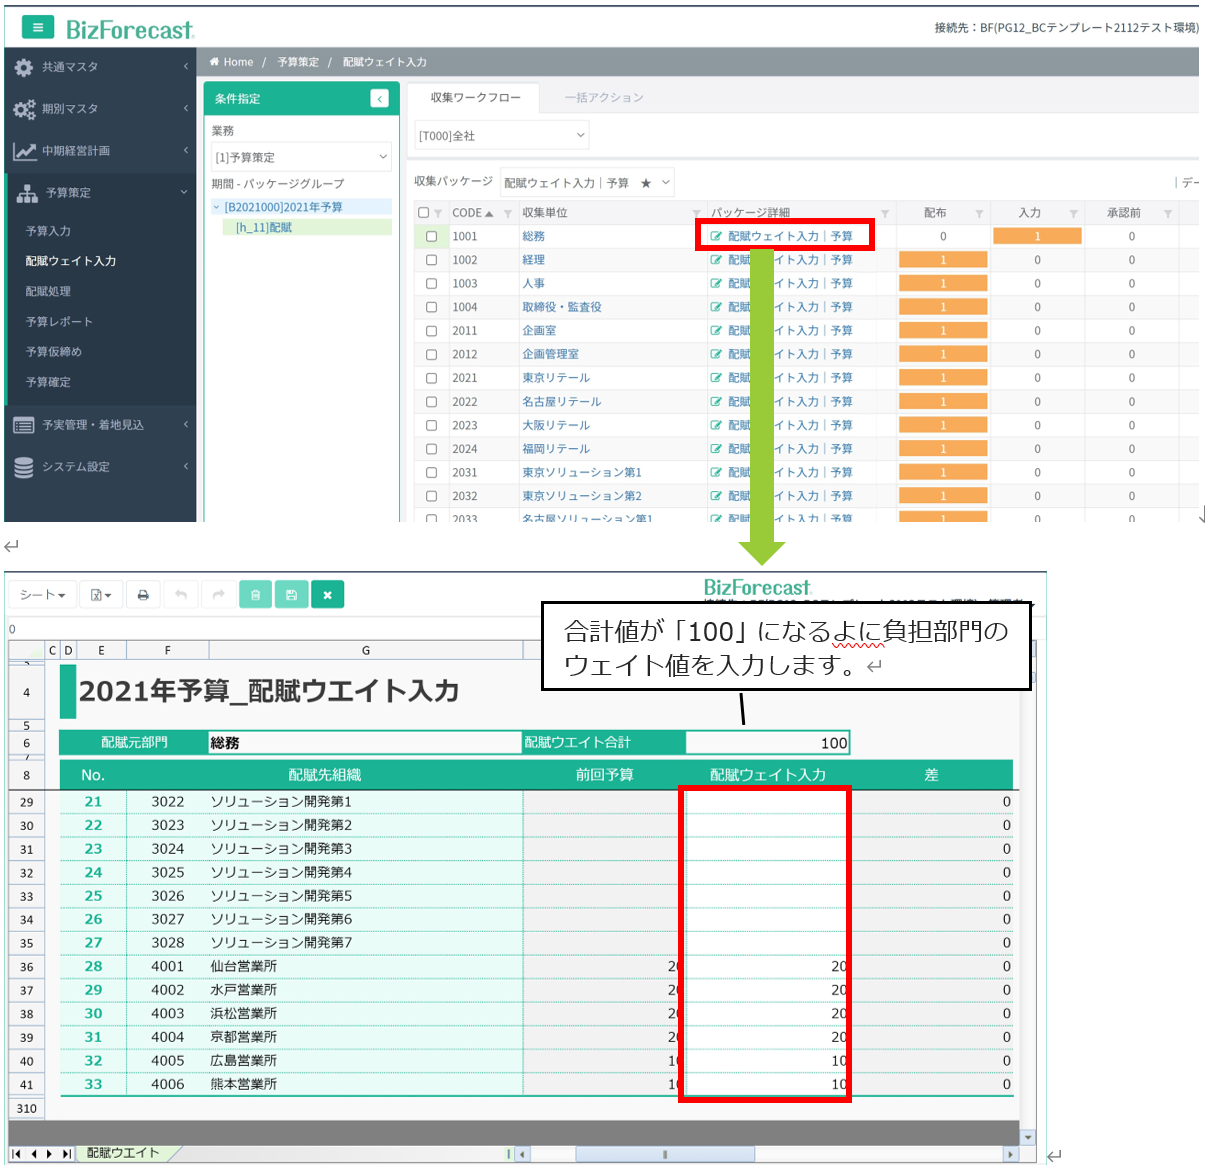Select 配賦処理 in the sidebar menu
The width and height of the screenshot is (1205, 1169).
pos(48,291)
